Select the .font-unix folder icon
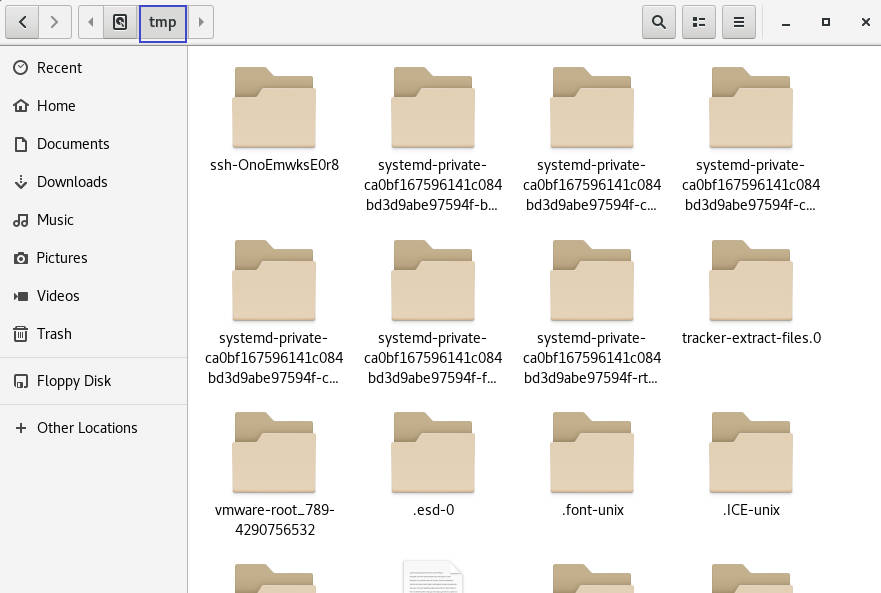Screen dimensions: 881x593 tap(592, 452)
